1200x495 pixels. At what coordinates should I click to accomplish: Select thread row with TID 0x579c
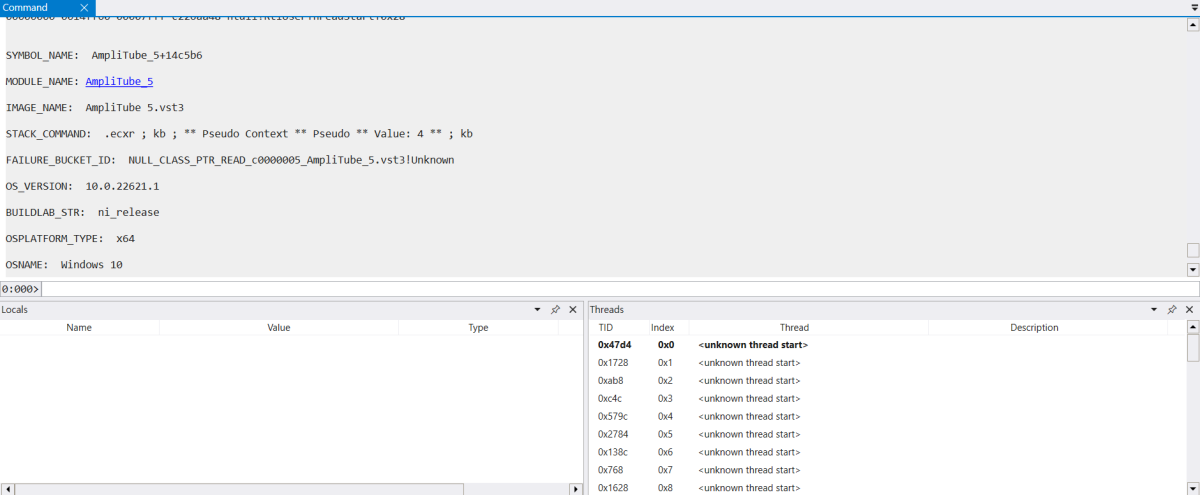(x=887, y=417)
